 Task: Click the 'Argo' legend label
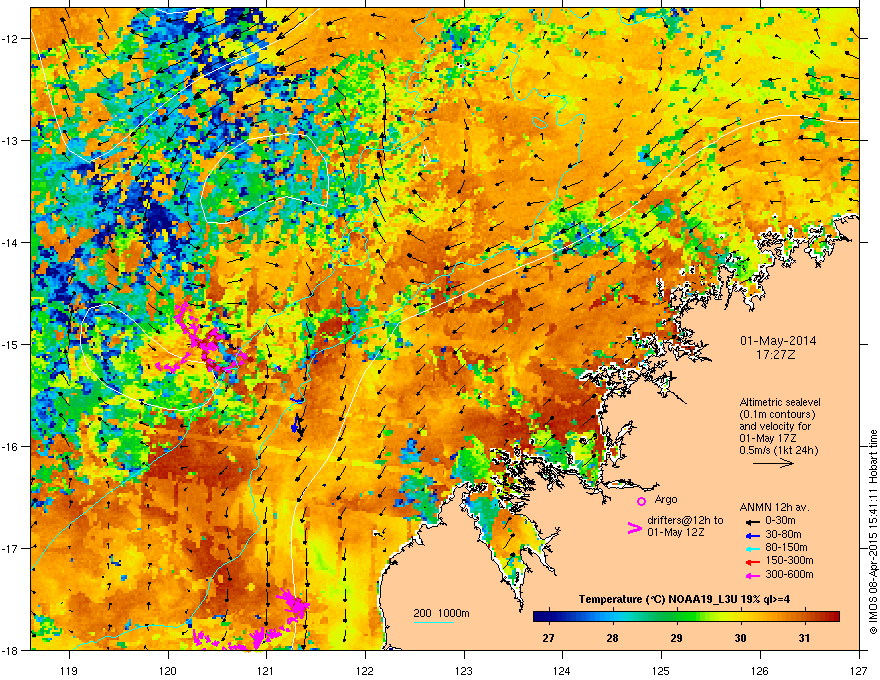coord(666,499)
